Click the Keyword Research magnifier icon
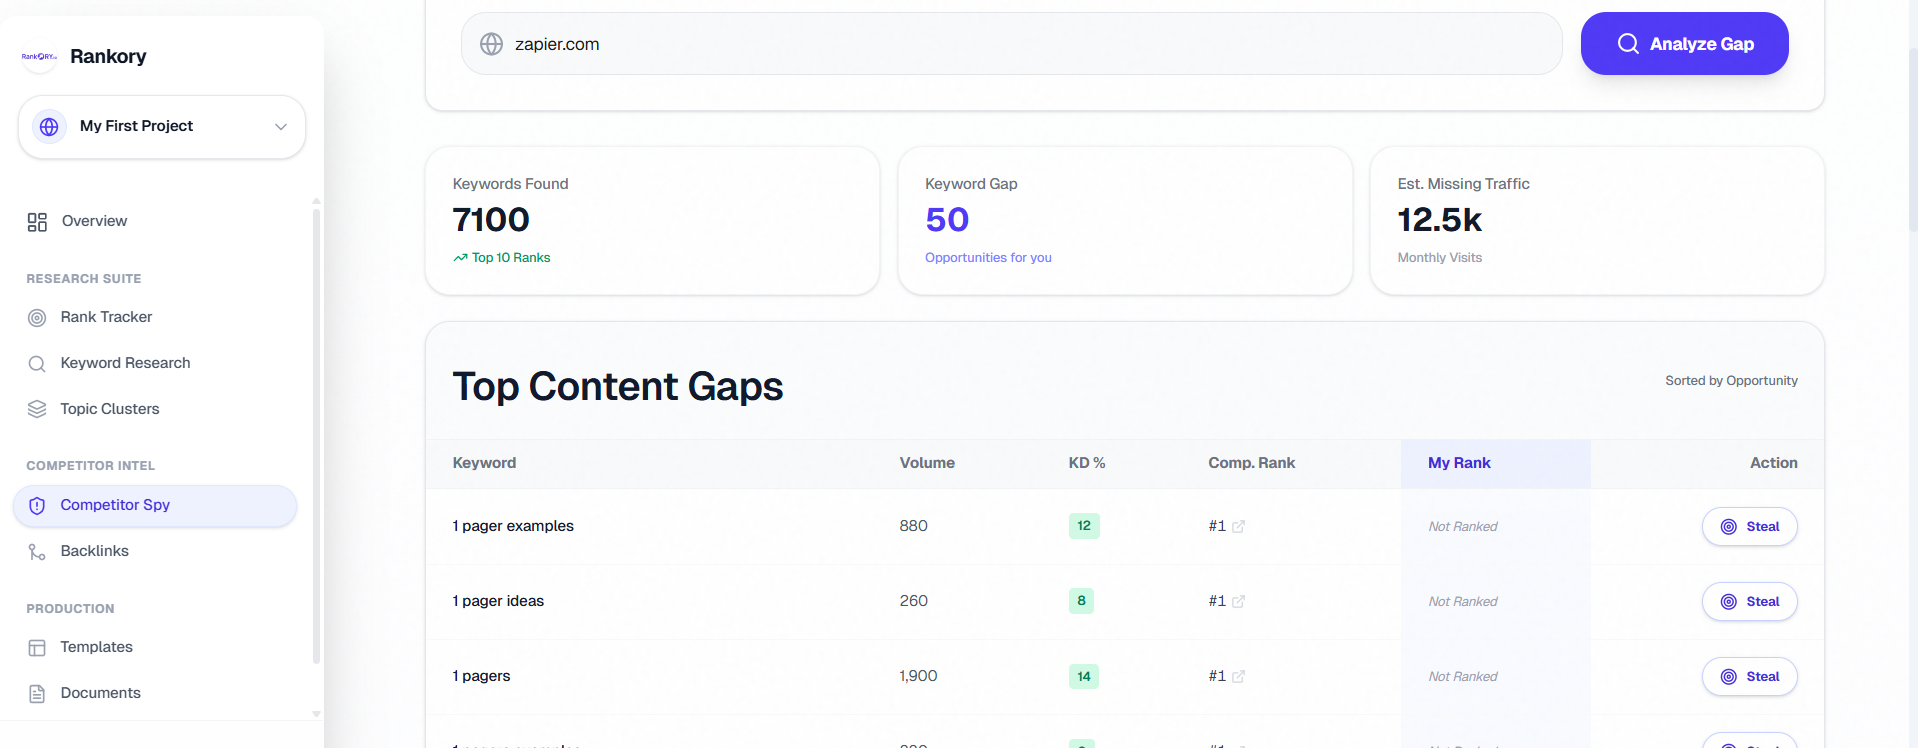 (x=37, y=364)
